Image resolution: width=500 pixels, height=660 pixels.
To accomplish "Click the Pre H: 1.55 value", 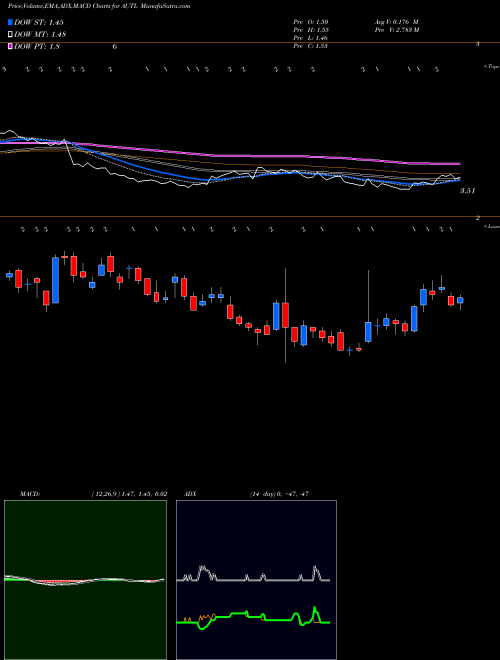I will 311,30.
